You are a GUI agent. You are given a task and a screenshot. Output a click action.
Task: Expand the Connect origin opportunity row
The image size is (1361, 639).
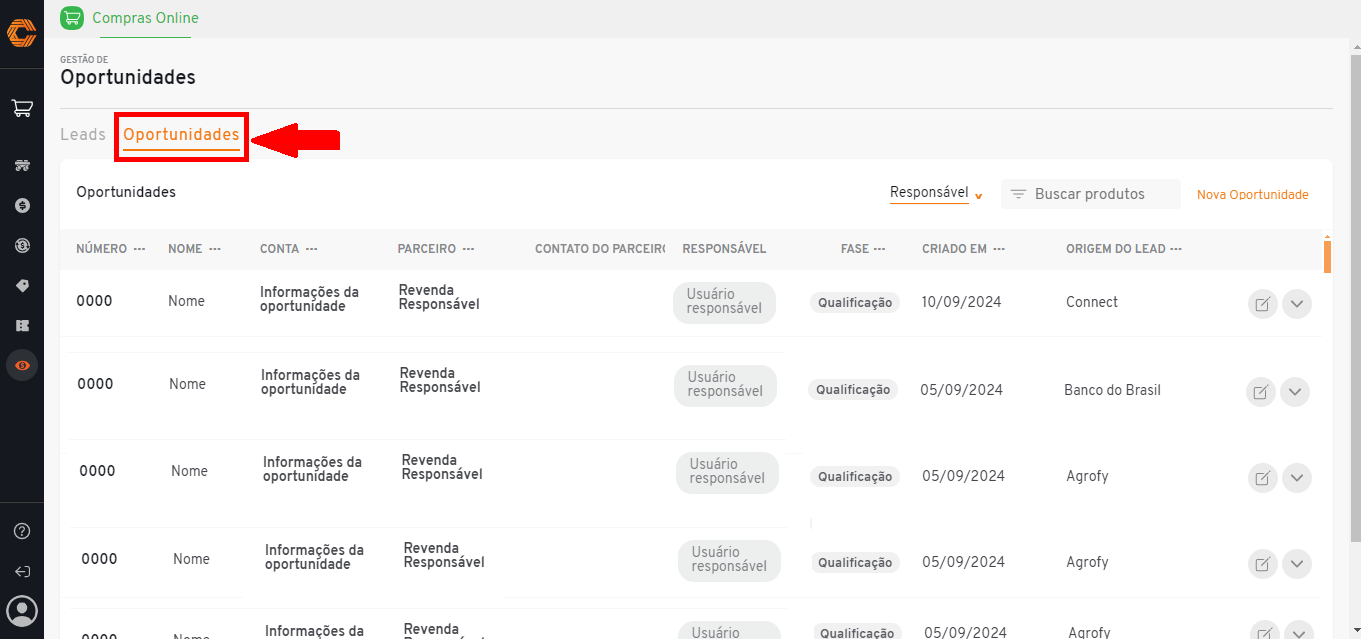coord(1297,304)
